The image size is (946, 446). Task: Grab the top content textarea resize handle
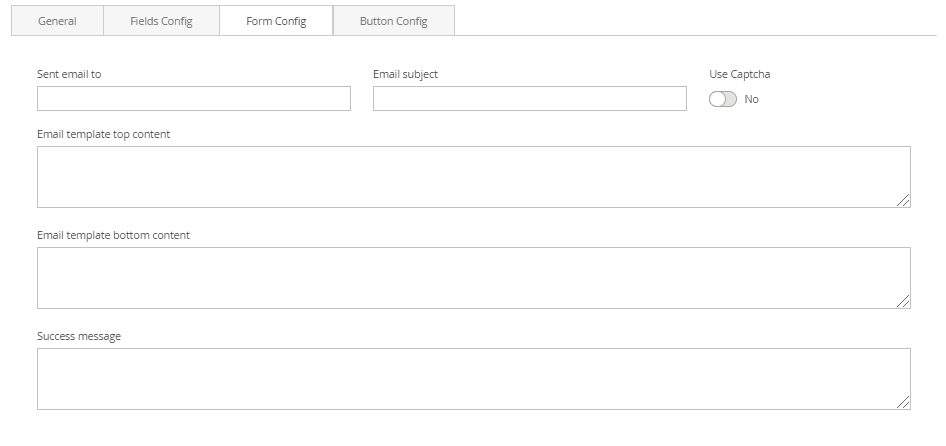coord(903,201)
